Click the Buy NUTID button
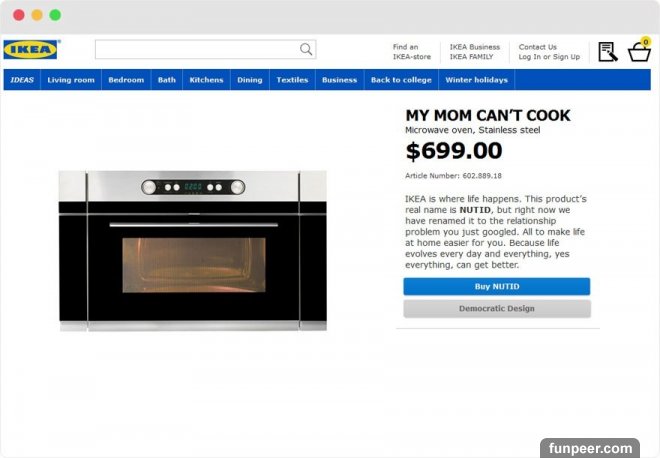Image resolution: width=660 pixels, height=458 pixels. coord(497,286)
